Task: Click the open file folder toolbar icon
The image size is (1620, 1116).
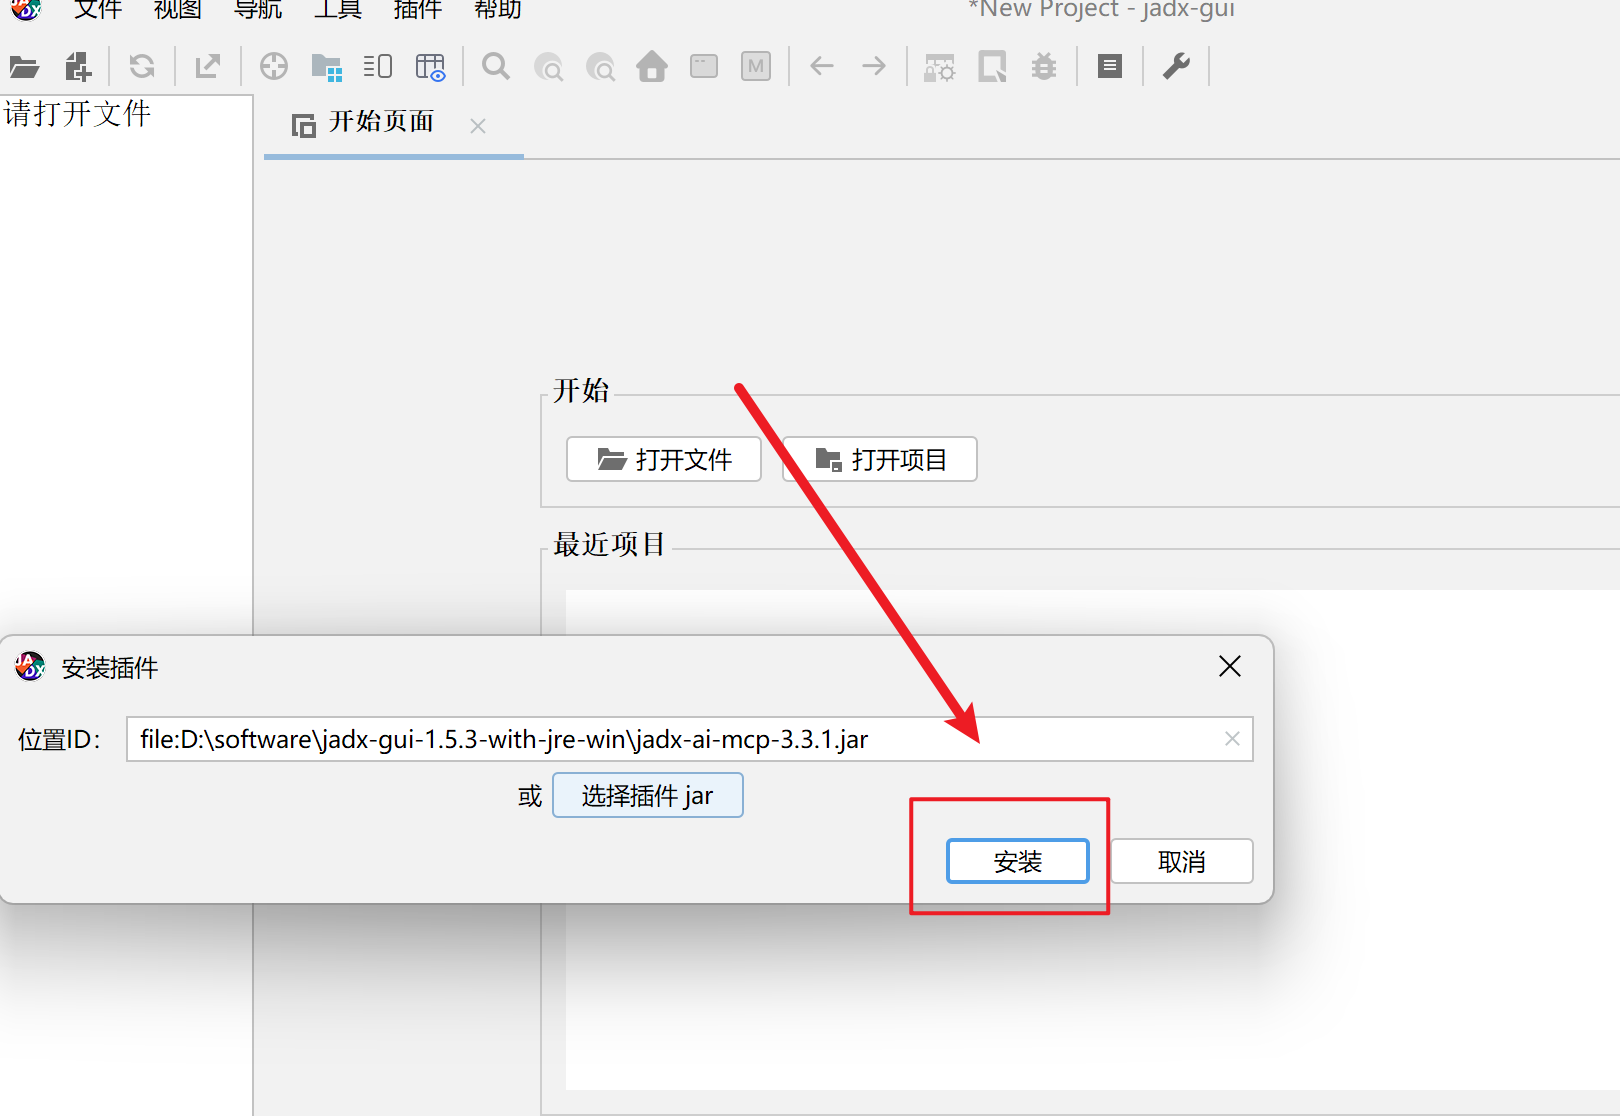Action: [24, 67]
